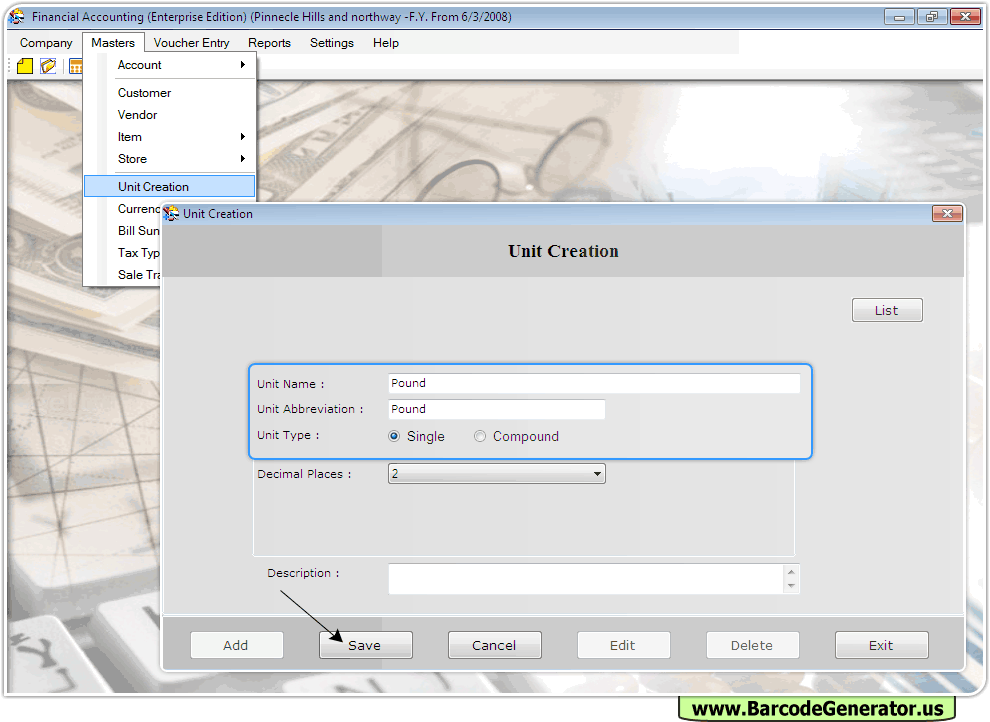Viewport: 990px width, 722px height.
Task: Expand the Account submenu arrow
Action: pyautogui.click(x=242, y=64)
